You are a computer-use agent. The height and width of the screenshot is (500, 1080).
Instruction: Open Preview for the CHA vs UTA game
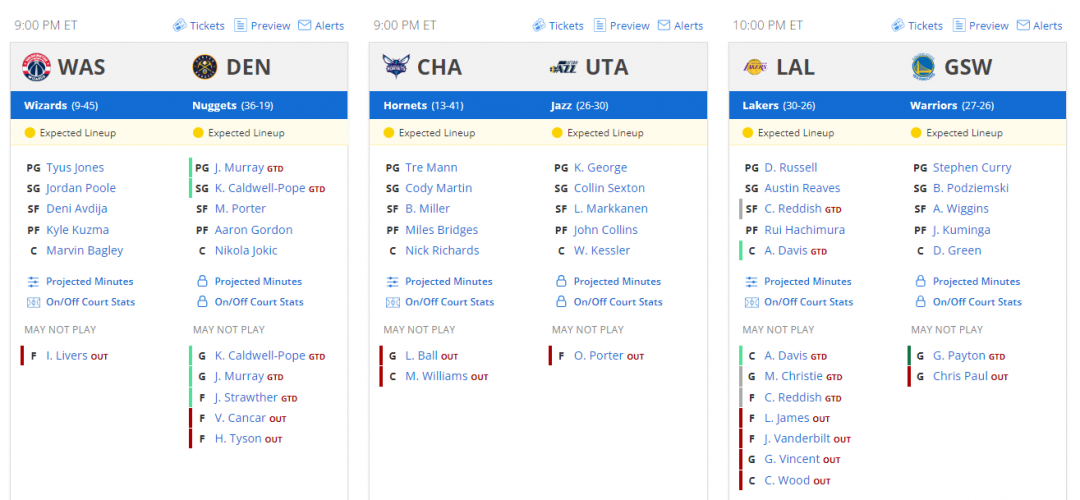click(621, 26)
